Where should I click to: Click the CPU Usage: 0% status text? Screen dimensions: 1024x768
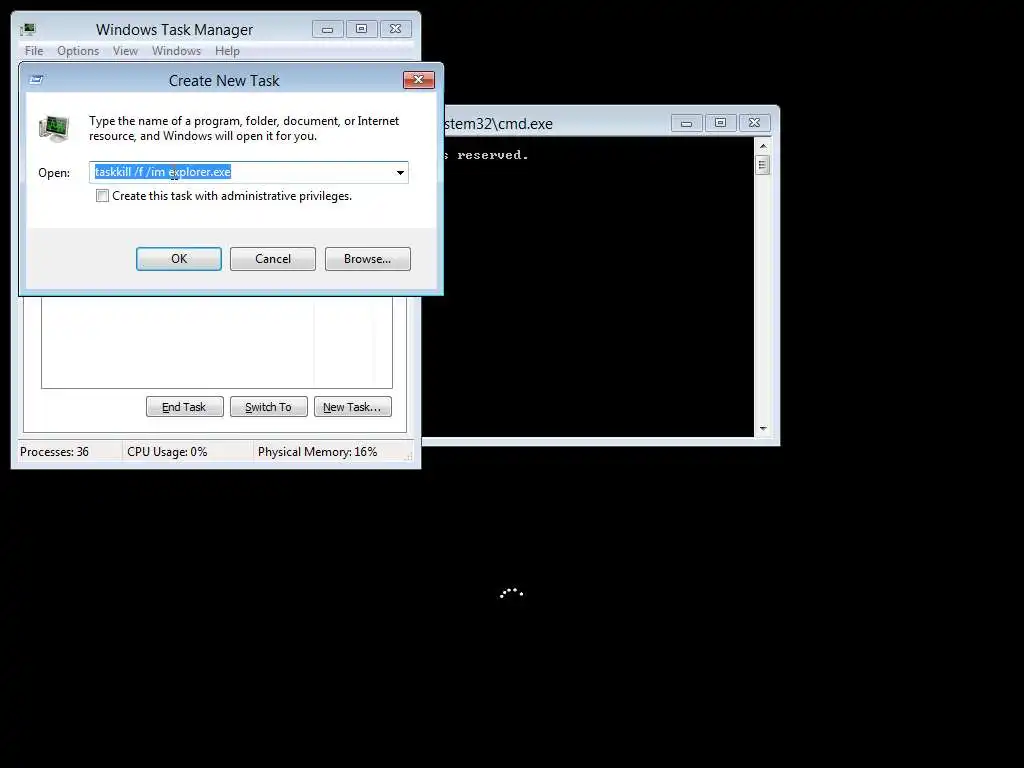tap(167, 452)
